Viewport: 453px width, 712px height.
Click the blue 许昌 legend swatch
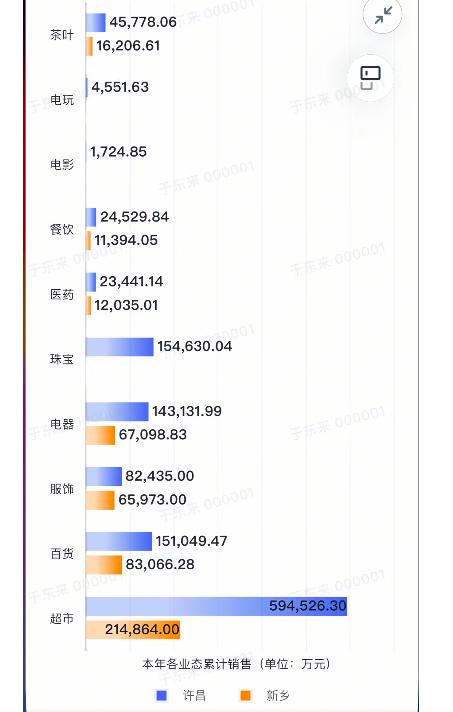(x=161, y=695)
